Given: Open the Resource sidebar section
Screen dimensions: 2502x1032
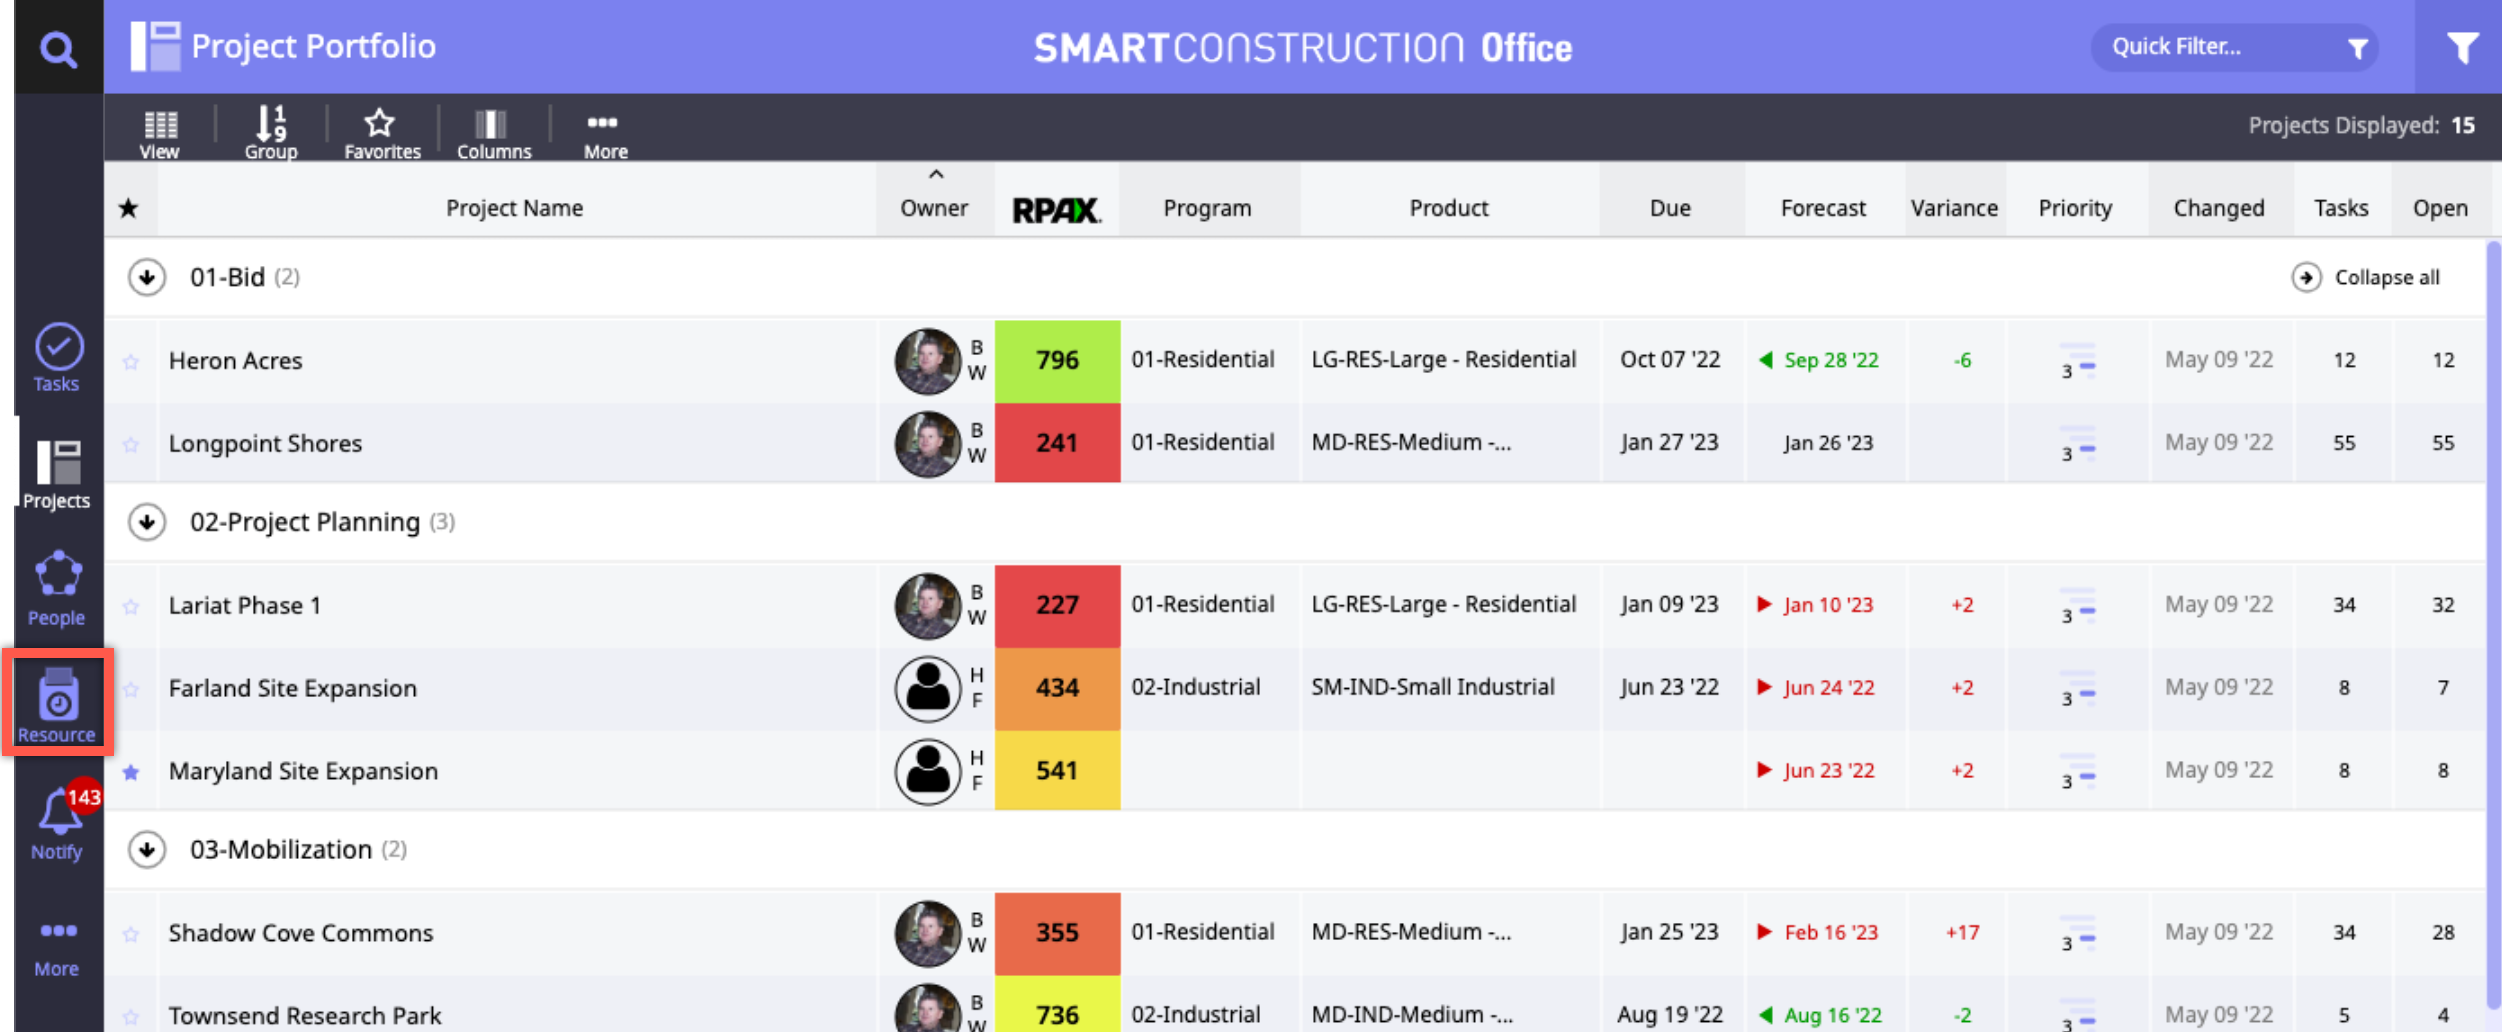Looking at the screenshot, I should click(58, 706).
